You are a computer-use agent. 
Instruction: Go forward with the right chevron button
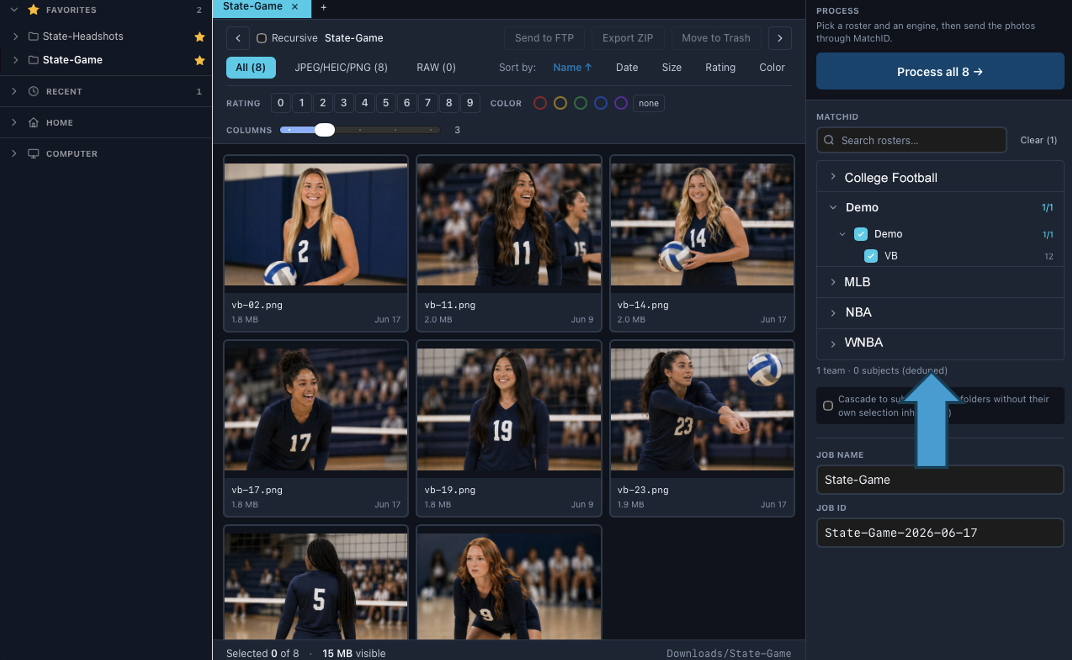(779, 38)
